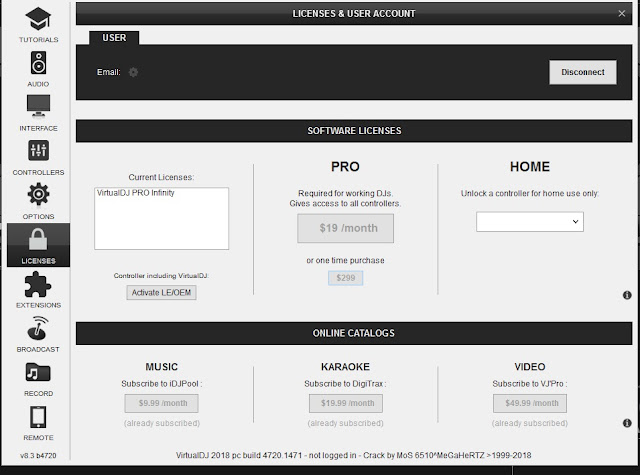
Task: Click 'Current Licenses:' label
Action: point(161,177)
